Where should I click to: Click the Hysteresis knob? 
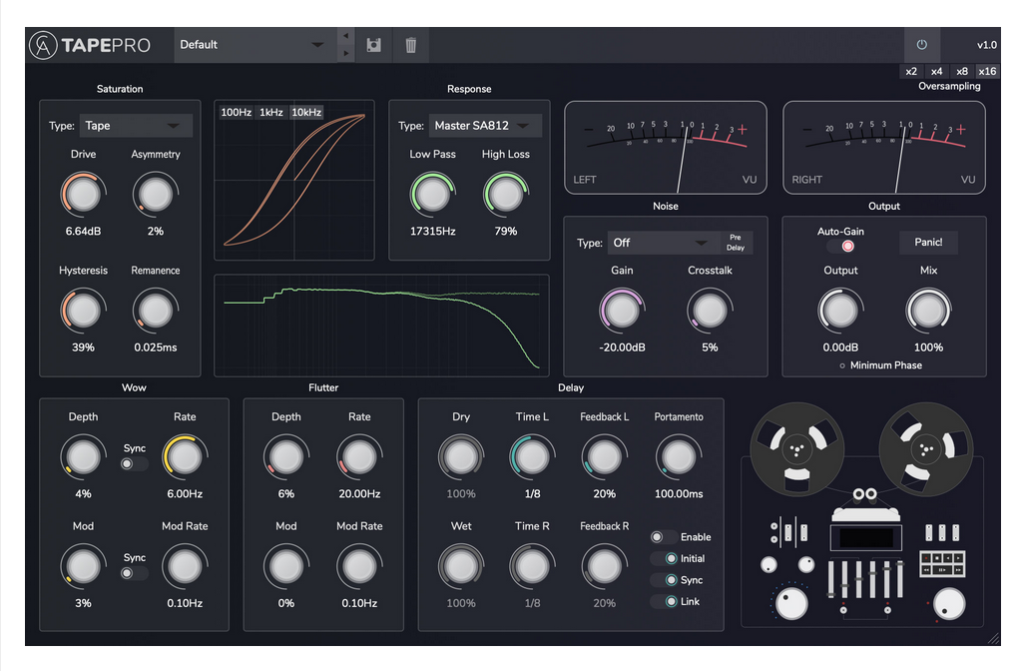(x=83, y=310)
